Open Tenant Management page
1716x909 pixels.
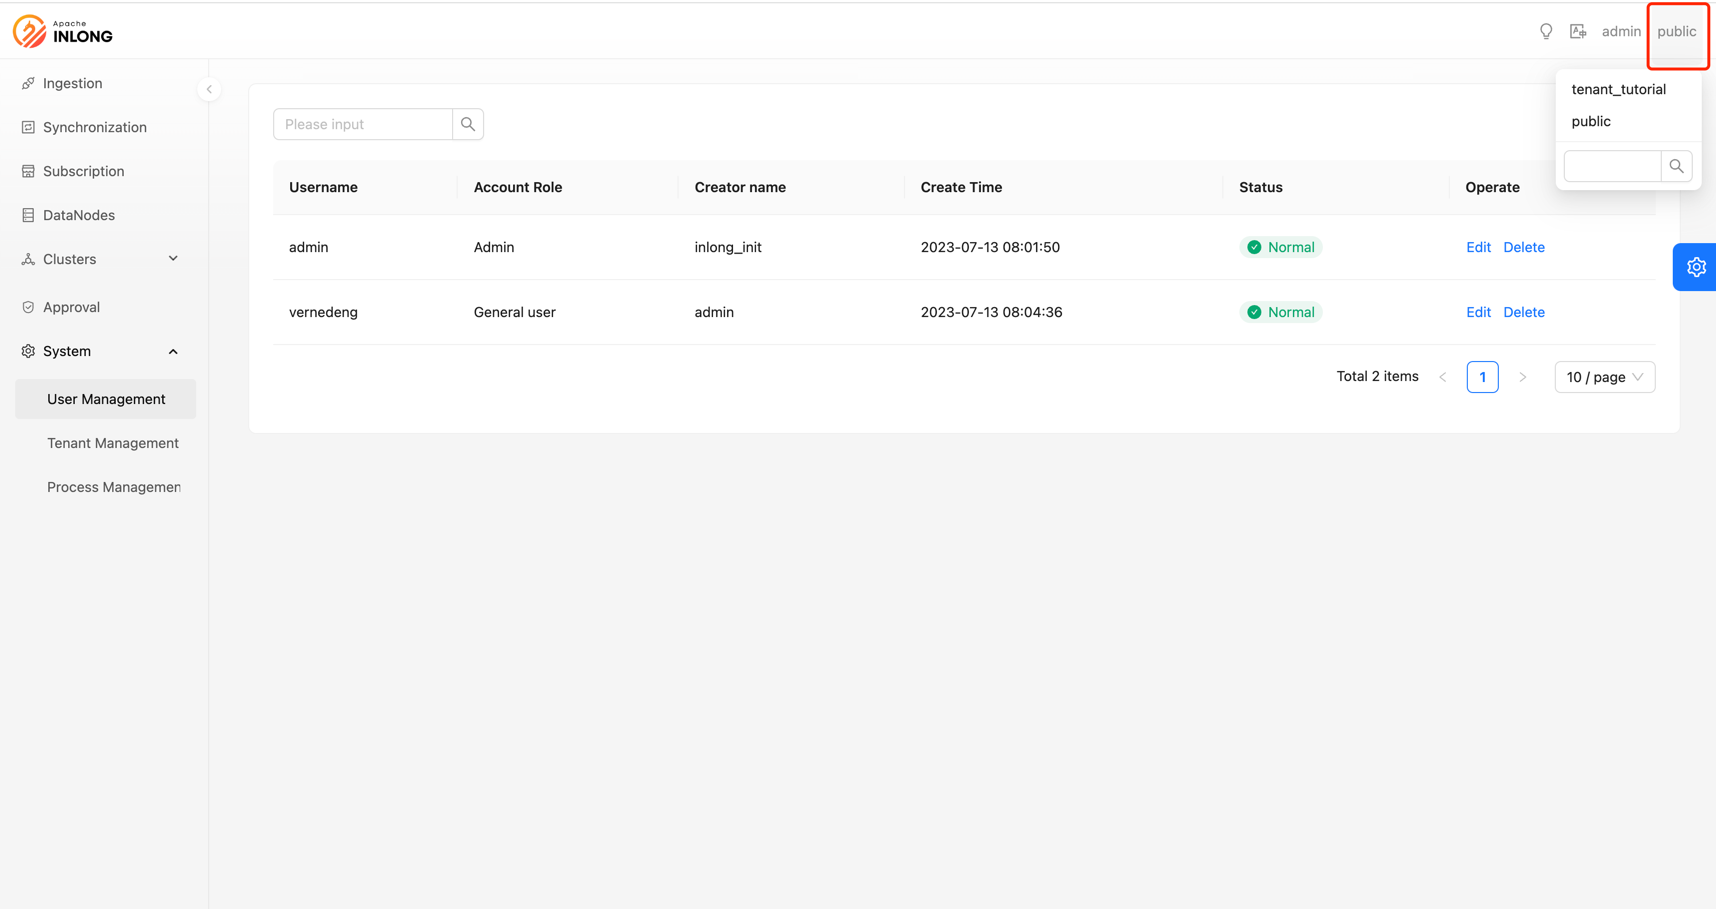tap(112, 443)
